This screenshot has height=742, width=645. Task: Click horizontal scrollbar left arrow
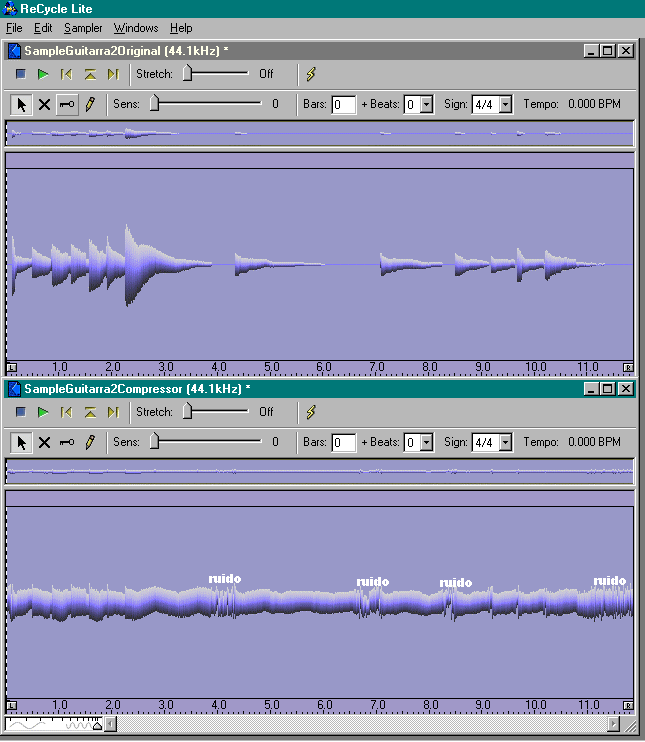tap(110, 724)
